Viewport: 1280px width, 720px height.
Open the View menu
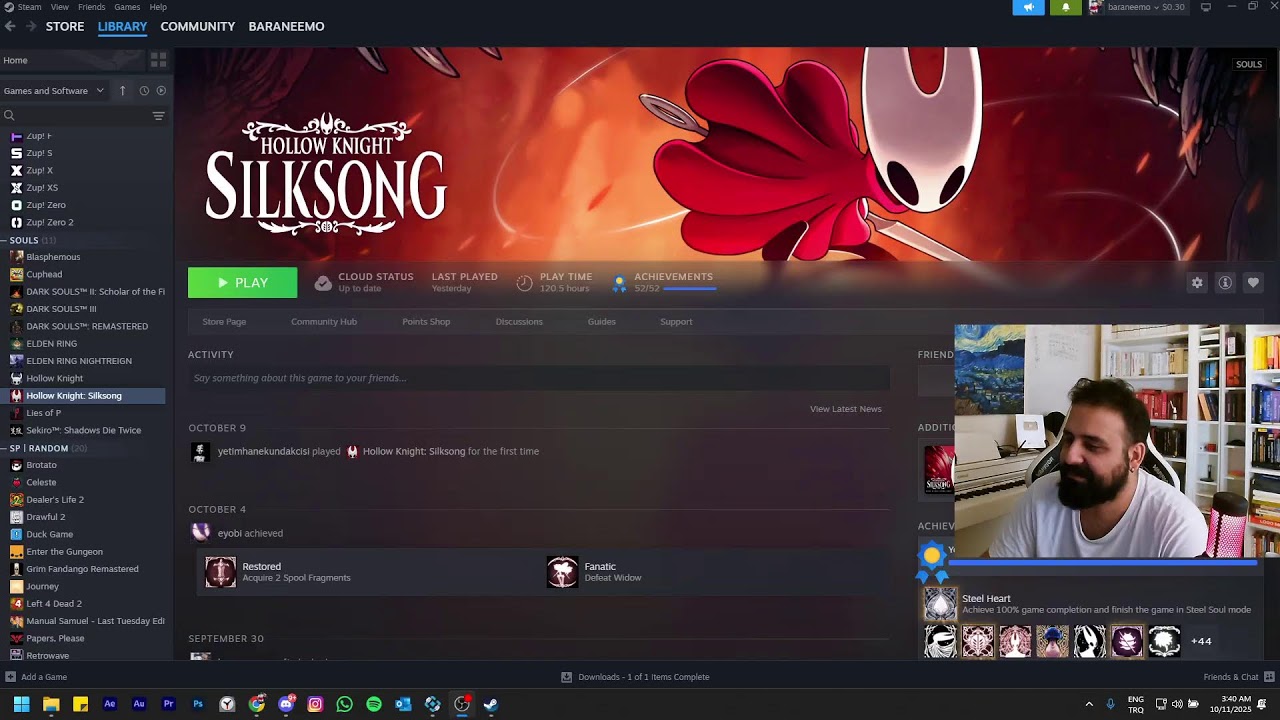[60, 7]
